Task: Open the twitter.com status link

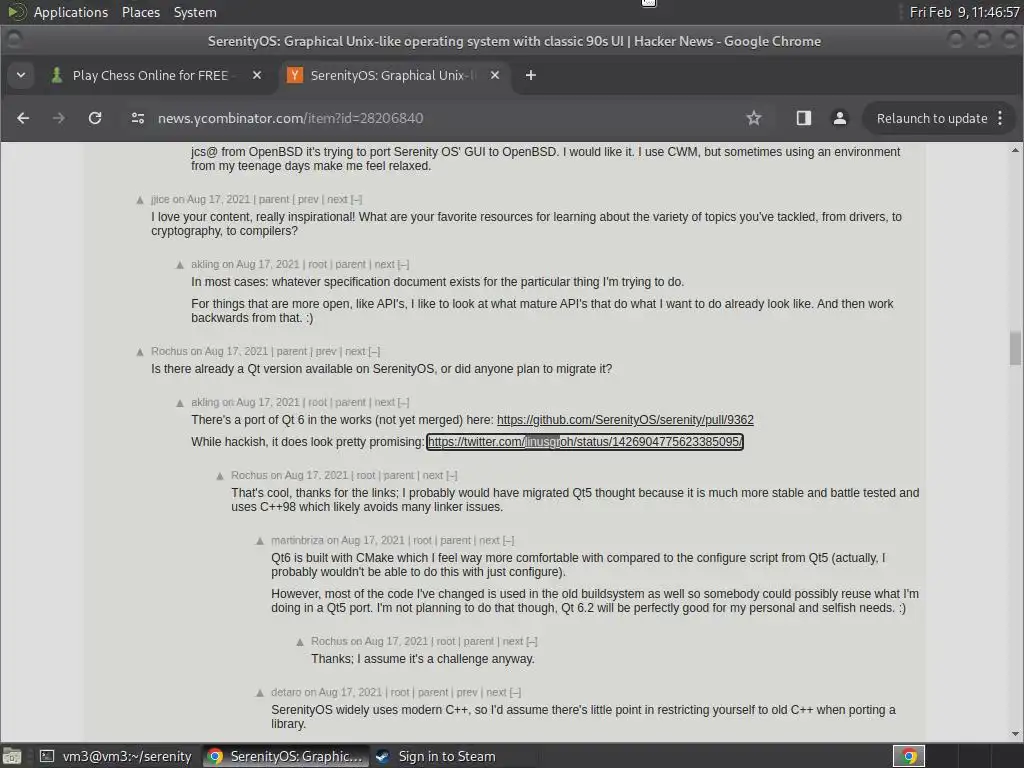Action: click(x=585, y=442)
